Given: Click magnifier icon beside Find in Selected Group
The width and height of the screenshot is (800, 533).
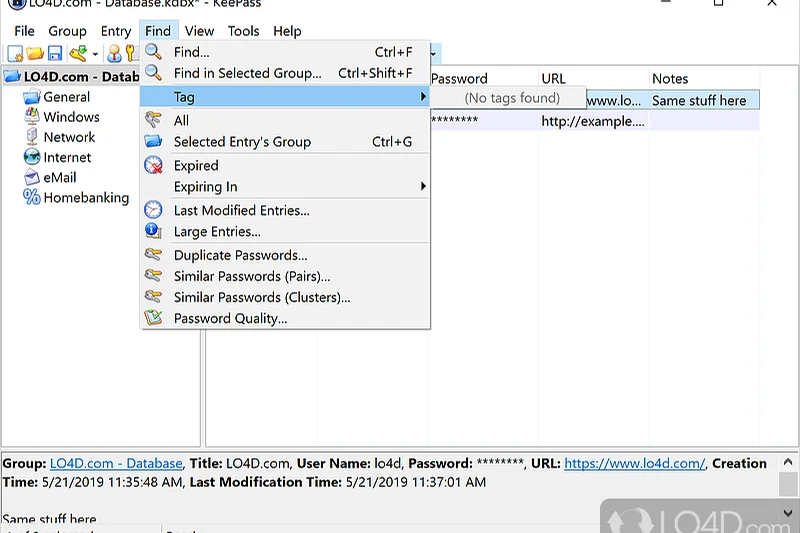Looking at the screenshot, I should [153, 73].
